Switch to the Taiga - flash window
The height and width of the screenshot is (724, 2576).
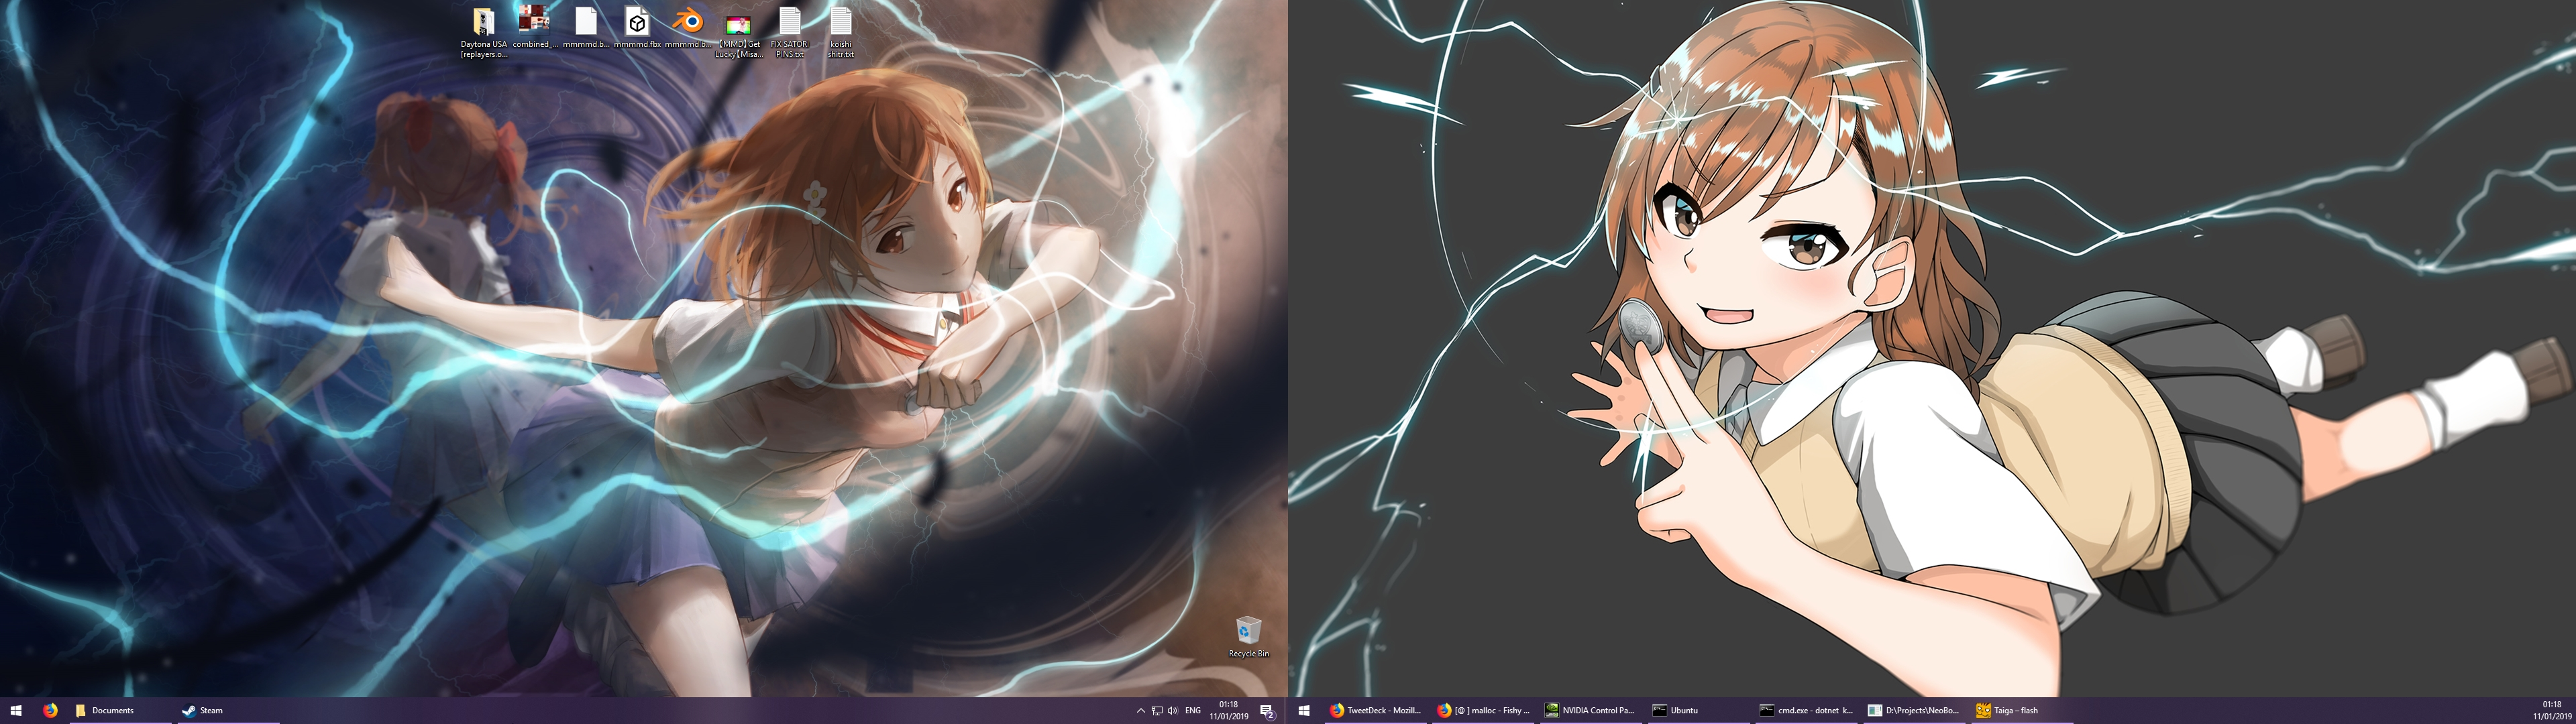2023,711
